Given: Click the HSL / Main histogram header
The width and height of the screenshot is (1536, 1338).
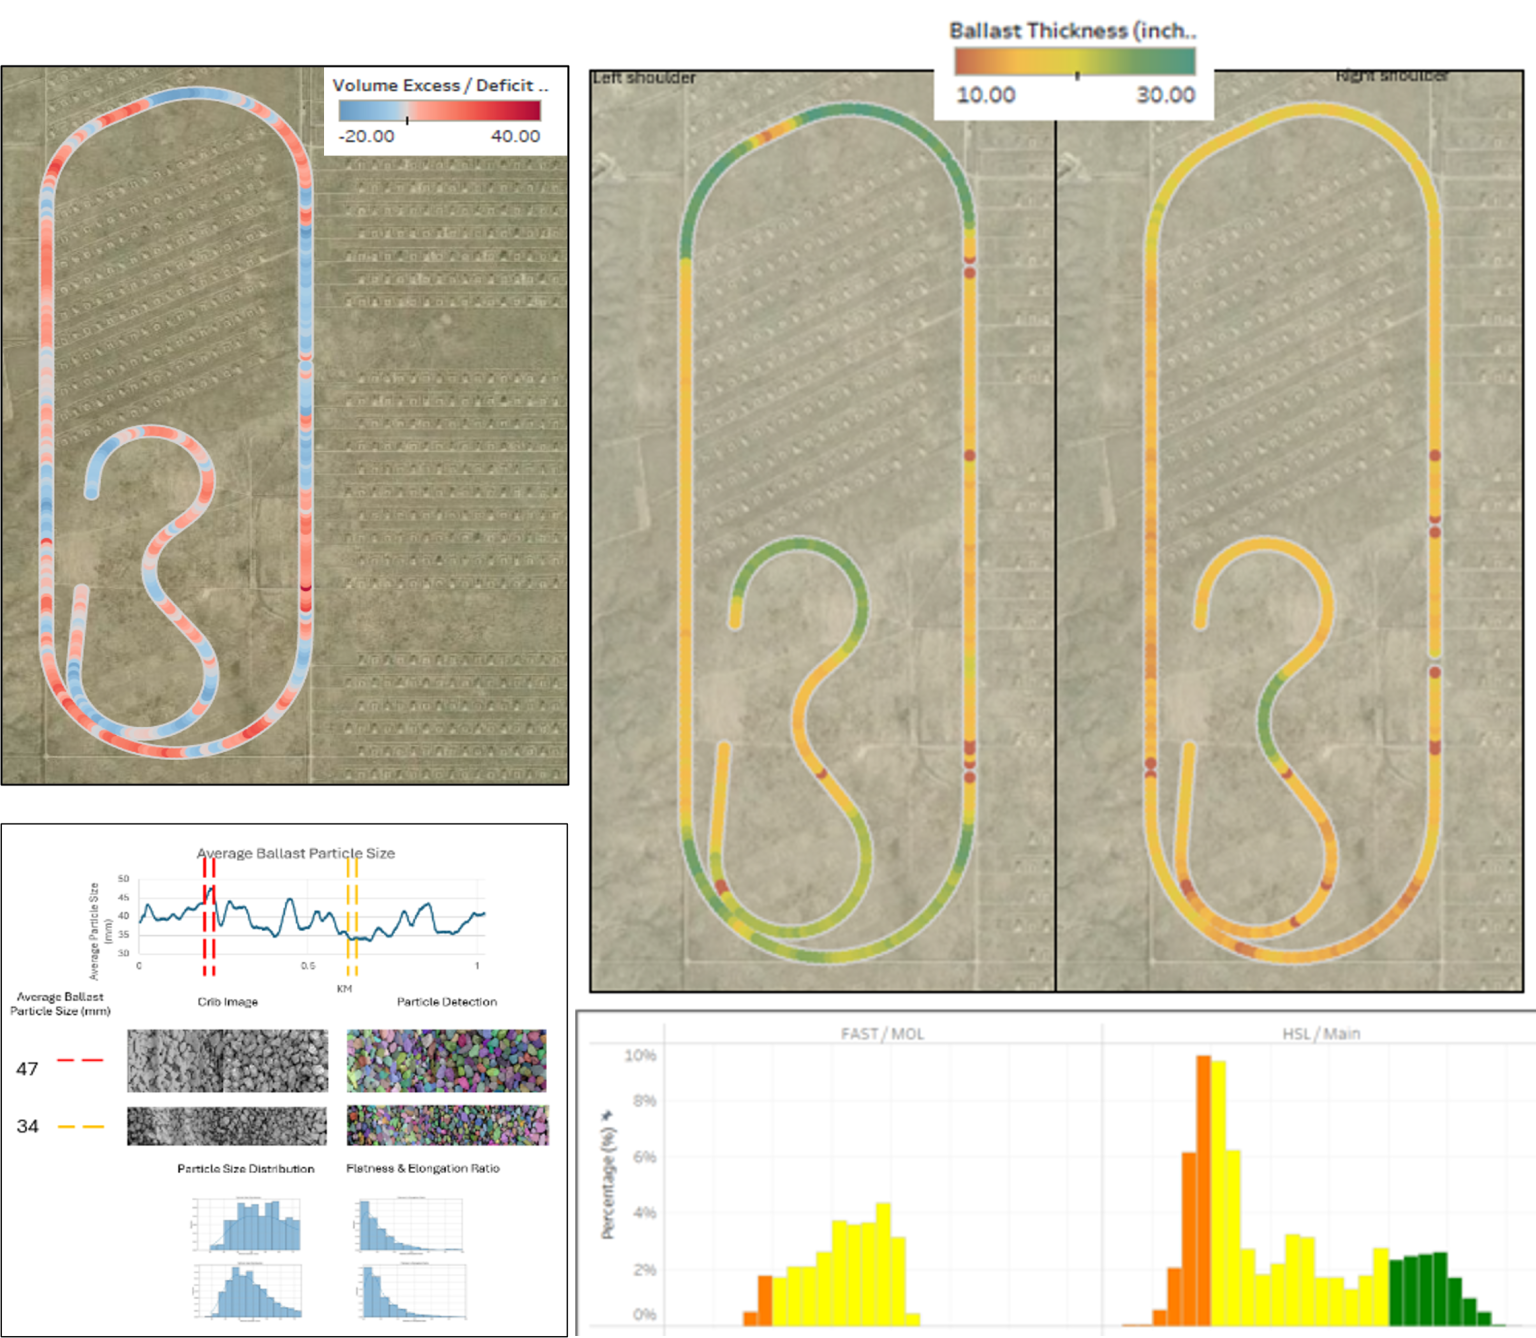Looking at the screenshot, I should point(1321,1033).
